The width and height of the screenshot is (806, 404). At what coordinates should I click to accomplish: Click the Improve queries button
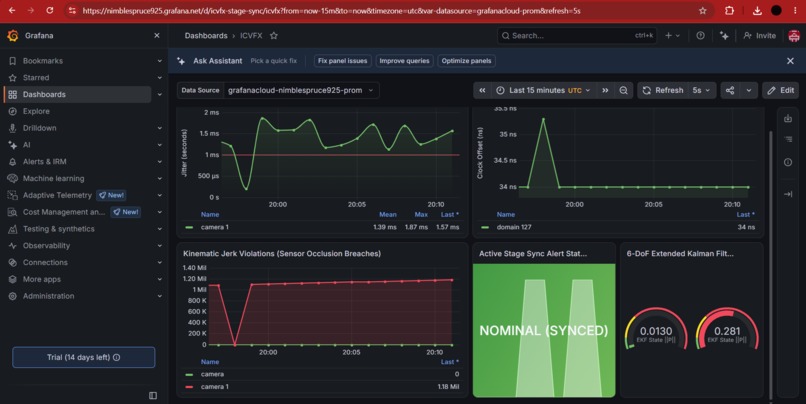point(404,61)
